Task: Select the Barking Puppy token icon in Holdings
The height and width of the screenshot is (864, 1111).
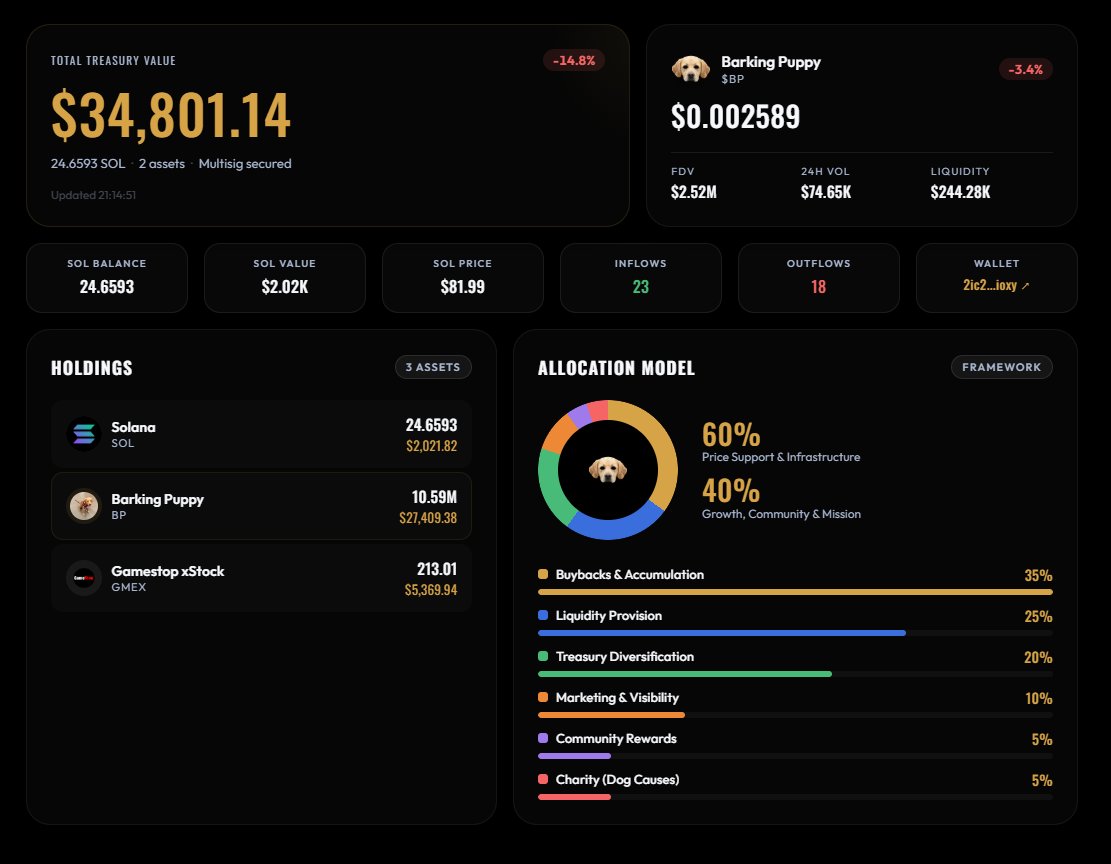Action: (x=83, y=506)
